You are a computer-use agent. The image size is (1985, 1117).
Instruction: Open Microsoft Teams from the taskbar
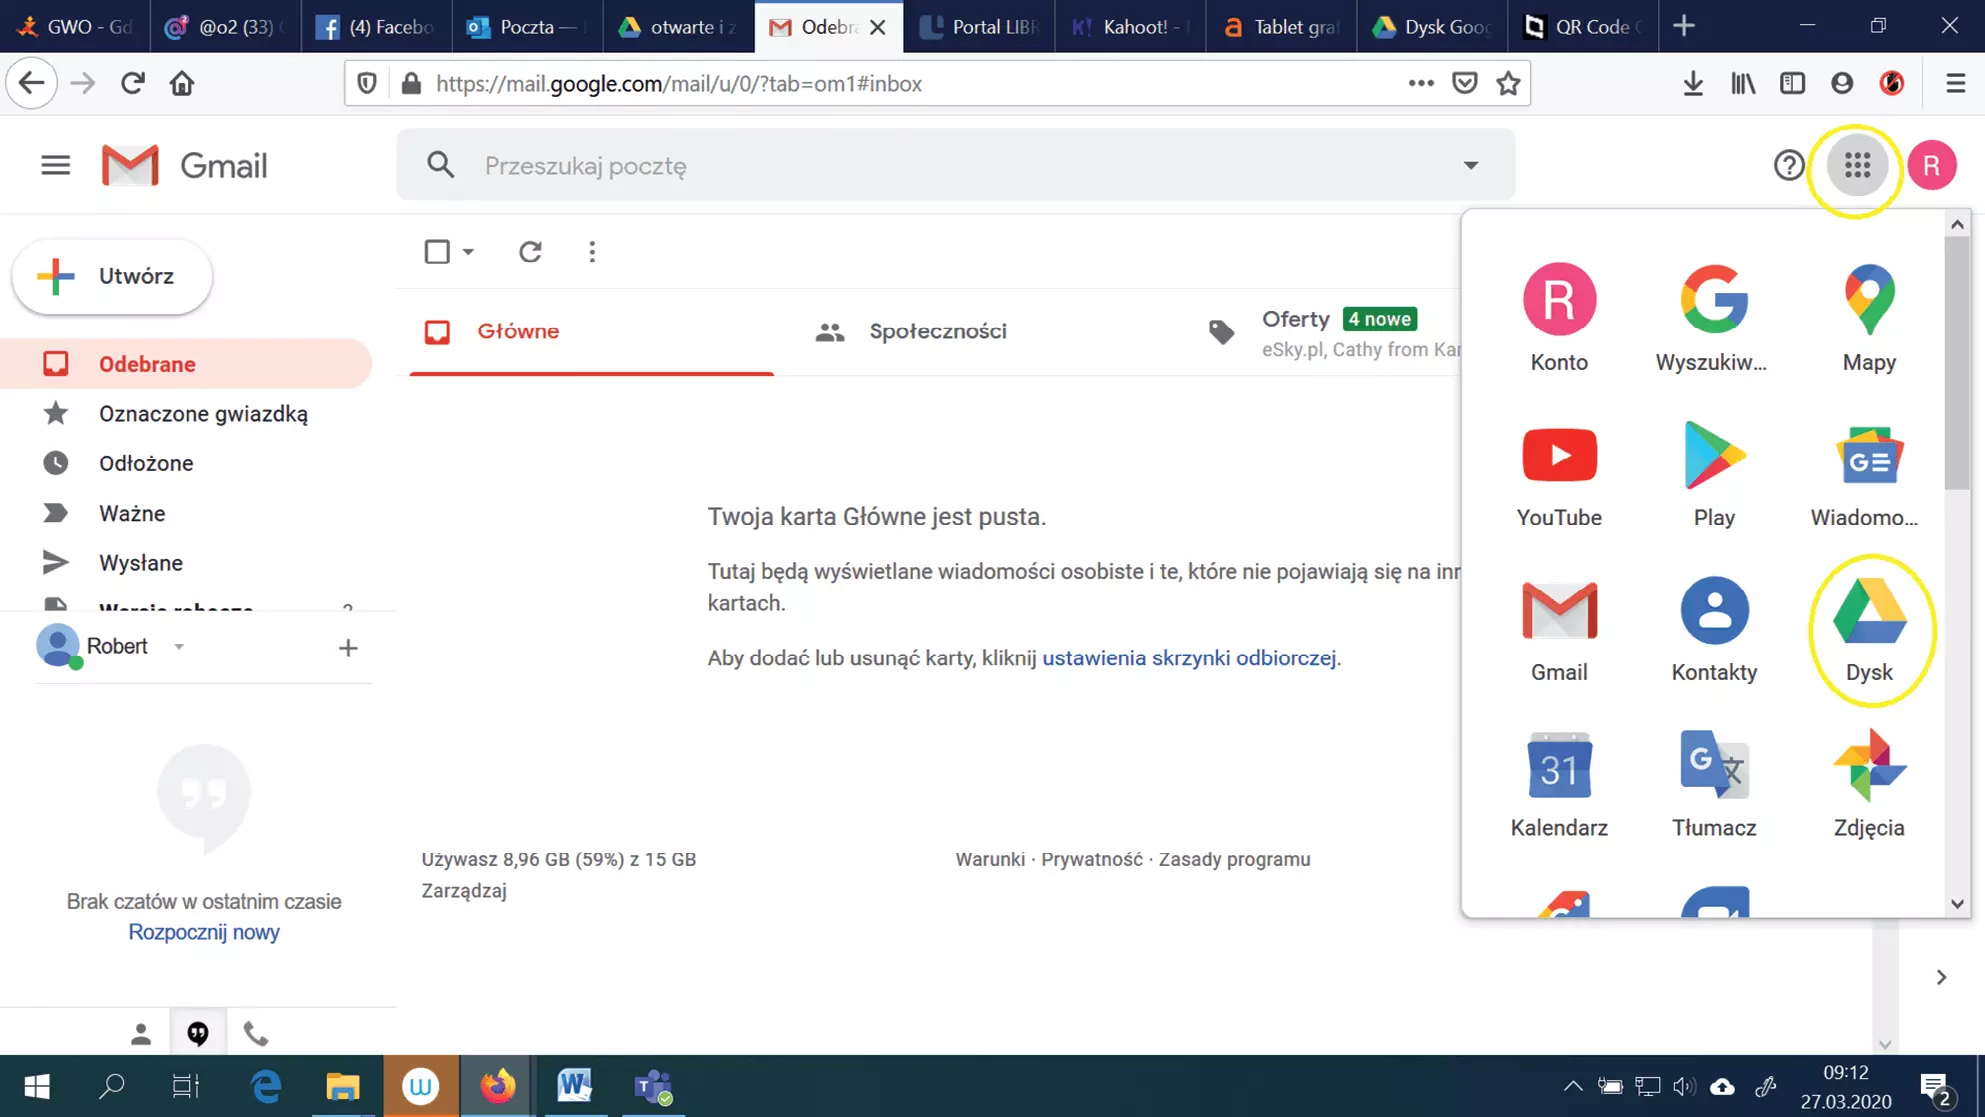pyautogui.click(x=653, y=1086)
